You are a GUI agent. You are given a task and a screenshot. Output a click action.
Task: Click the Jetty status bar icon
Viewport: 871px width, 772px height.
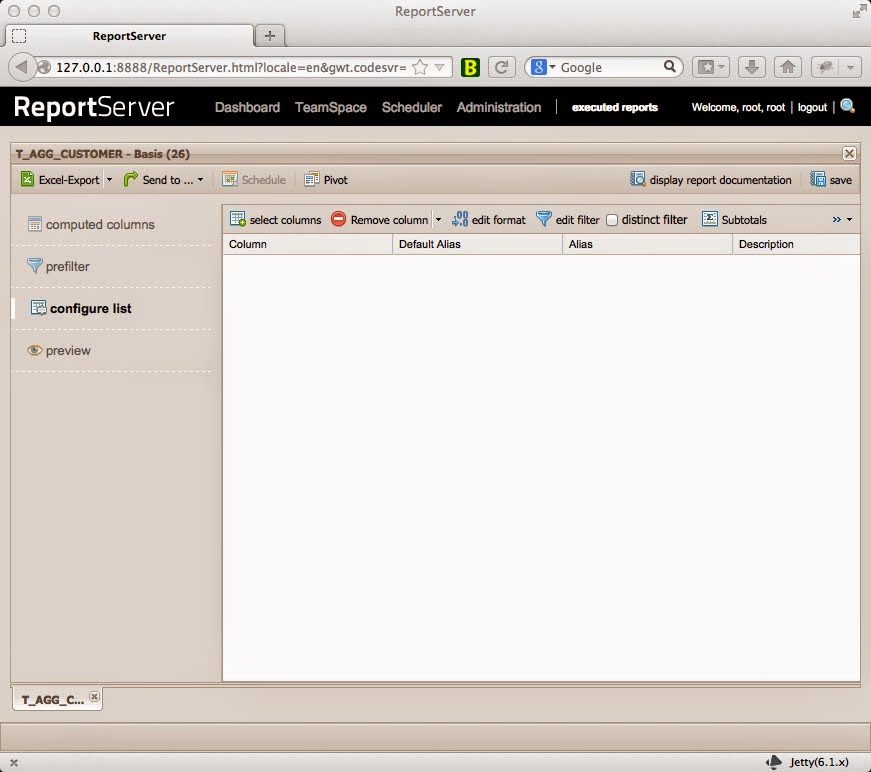(773, 761)
